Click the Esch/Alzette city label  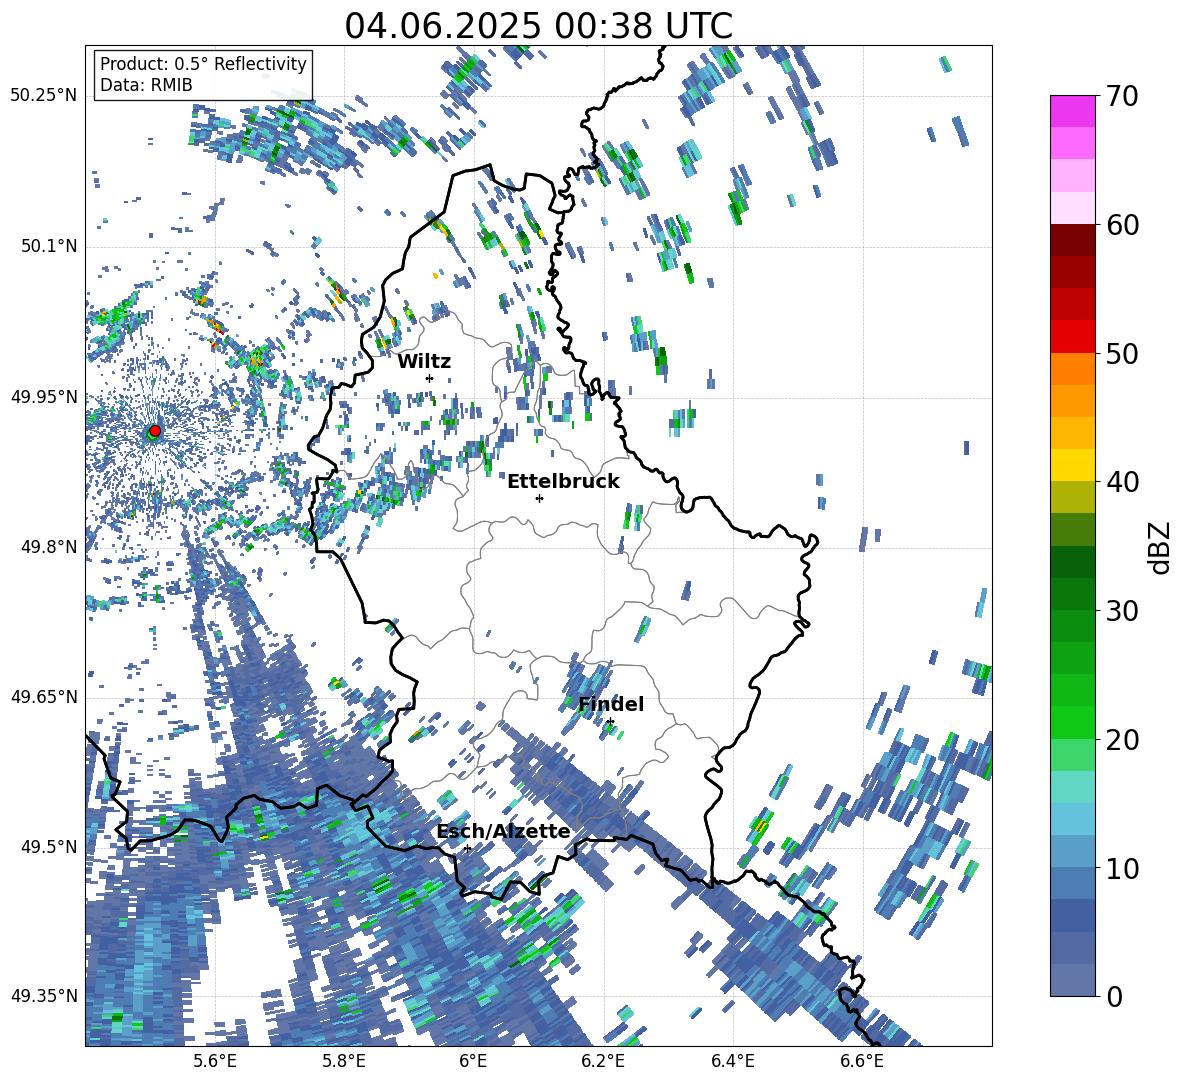(503, 831)
